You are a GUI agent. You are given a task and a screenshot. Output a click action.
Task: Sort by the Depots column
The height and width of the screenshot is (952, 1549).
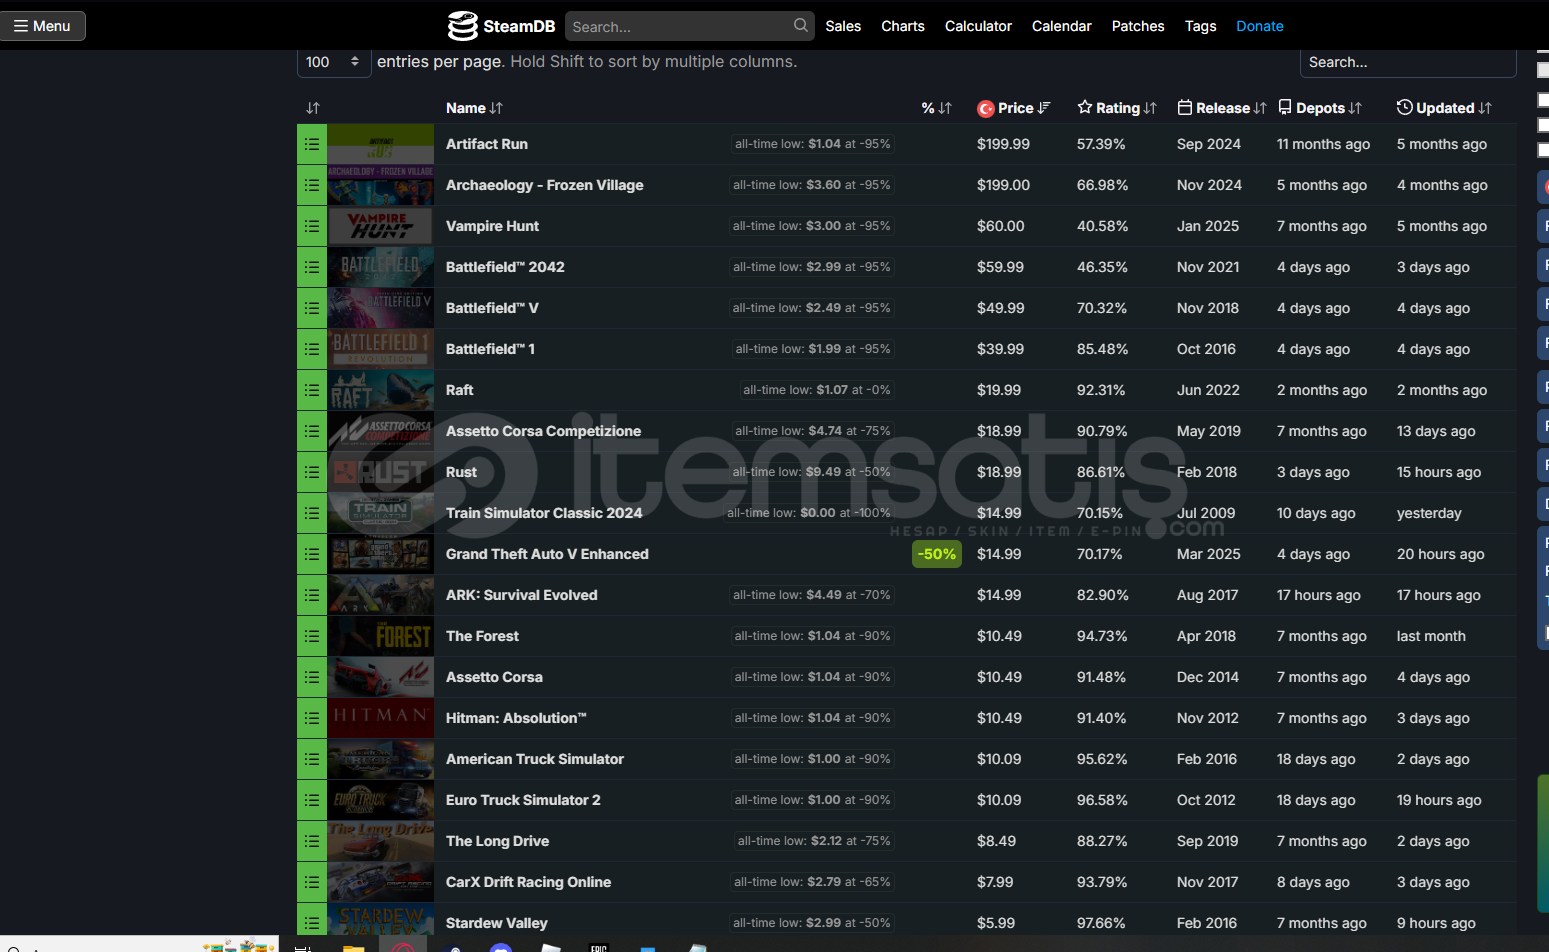pos(1320,108)
